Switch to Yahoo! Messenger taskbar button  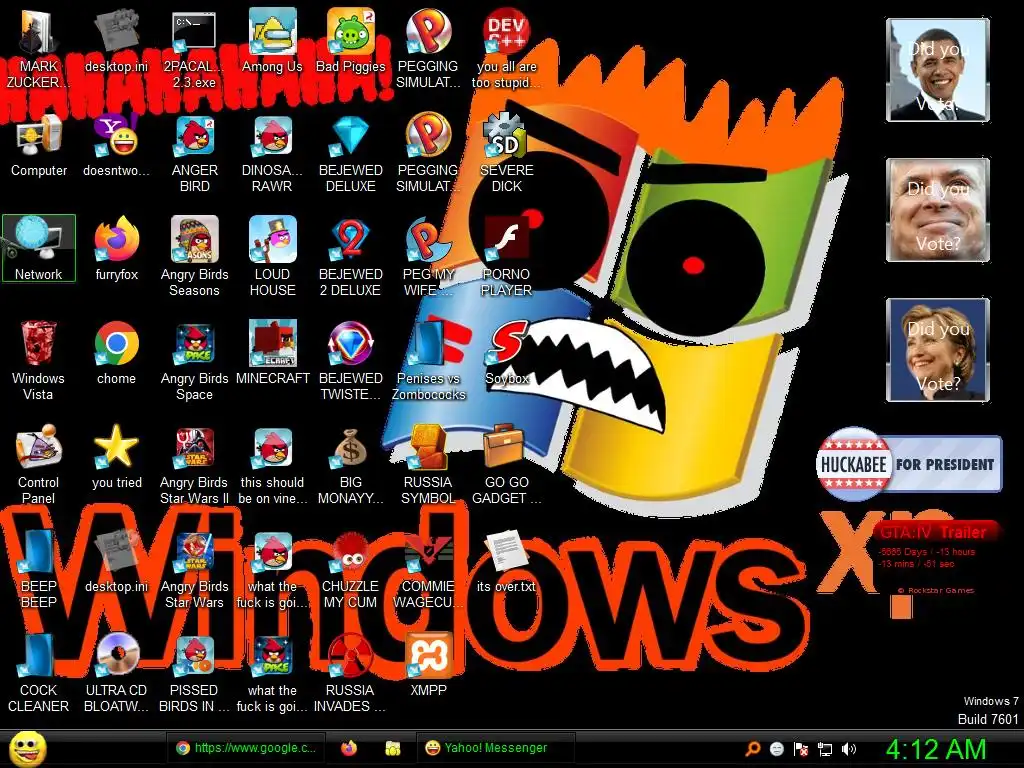(x=495, y=748)
